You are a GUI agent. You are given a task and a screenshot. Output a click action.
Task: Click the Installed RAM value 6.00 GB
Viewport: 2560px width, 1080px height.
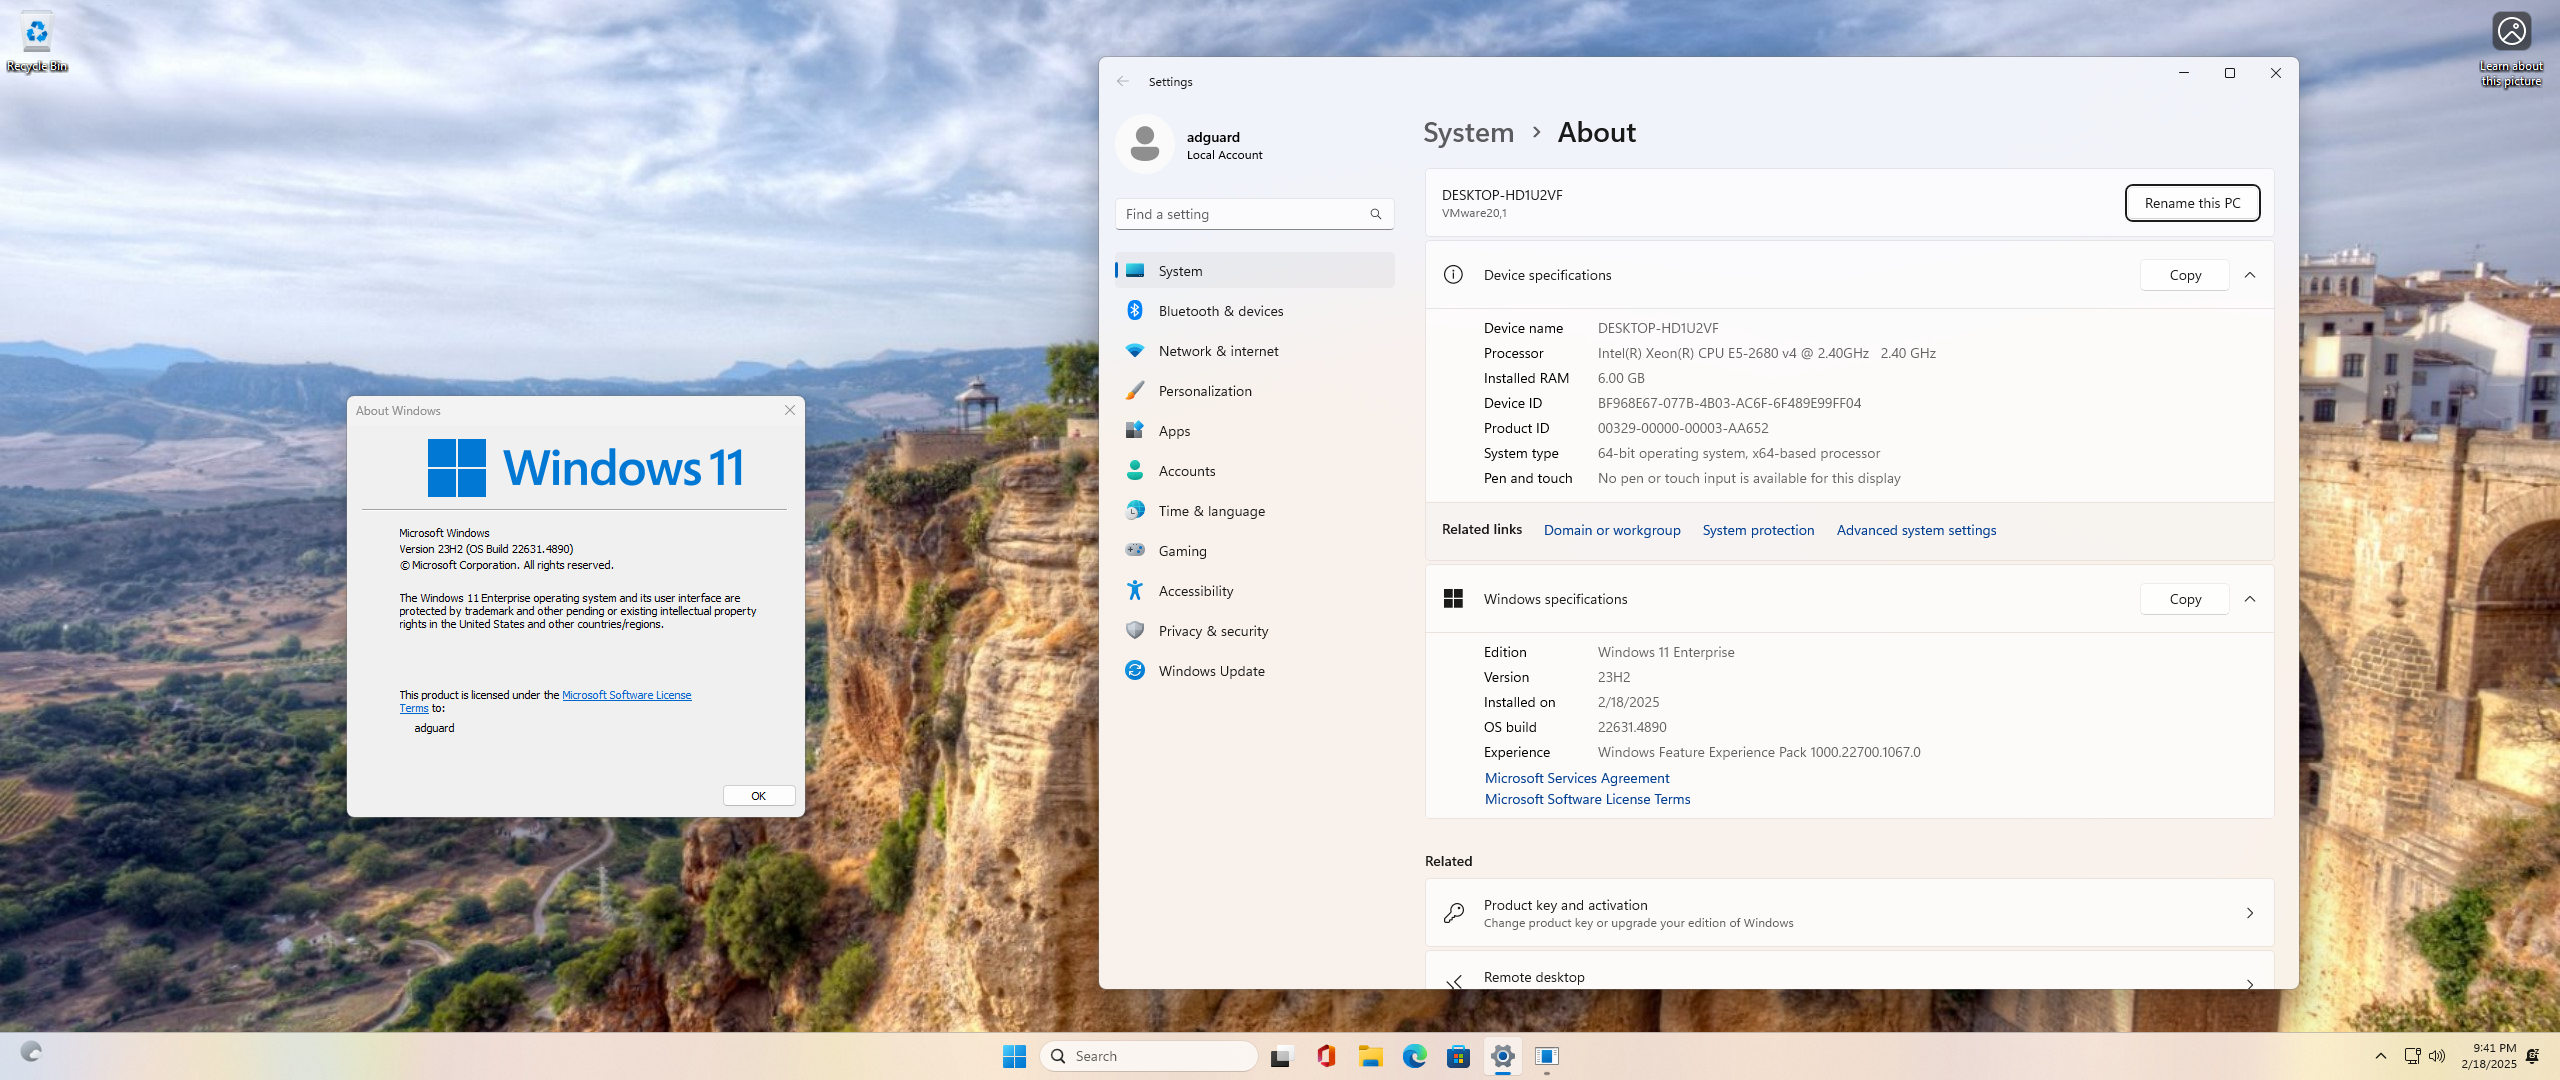tap(1621, 378)
